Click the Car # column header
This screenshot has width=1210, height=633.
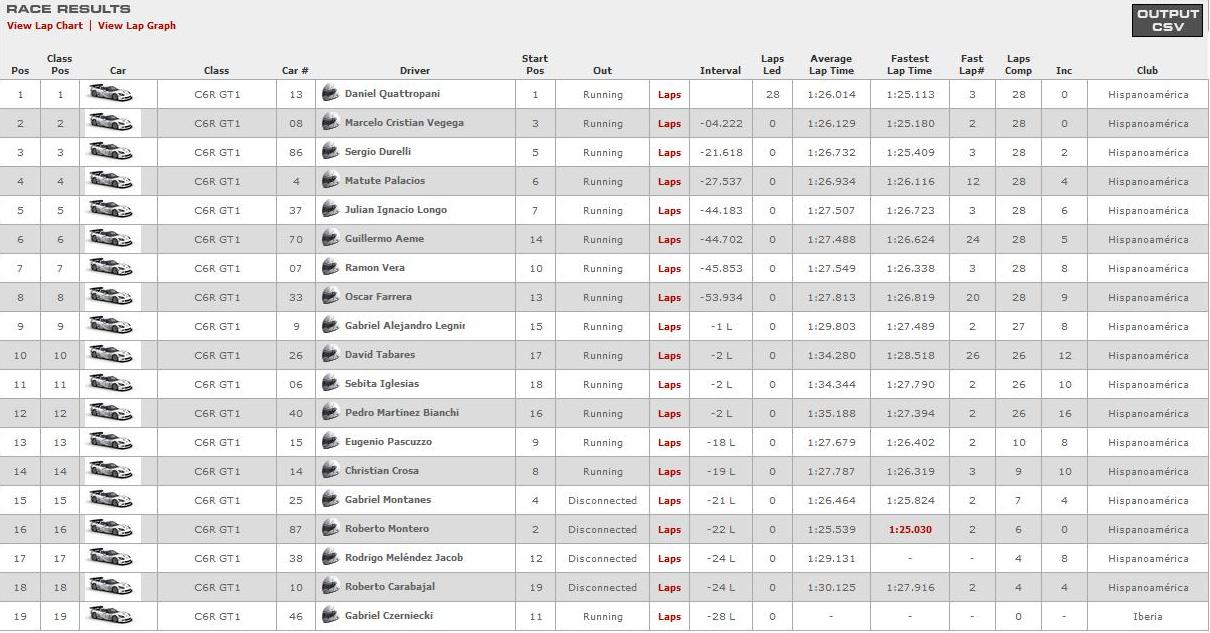pos(295,71)
